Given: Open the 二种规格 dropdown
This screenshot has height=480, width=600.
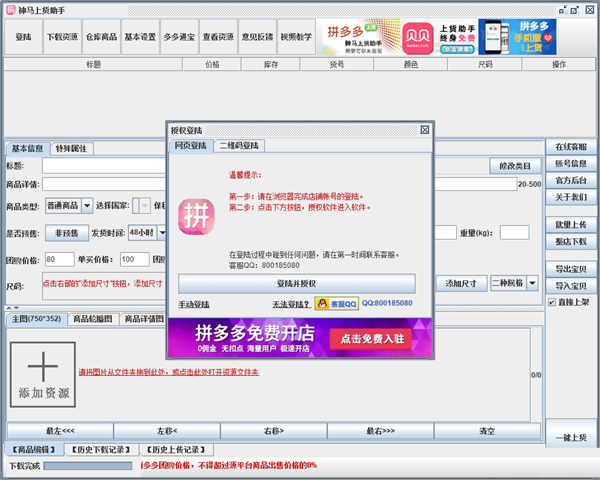Looking at the screenshot, I should coord(513,283).
